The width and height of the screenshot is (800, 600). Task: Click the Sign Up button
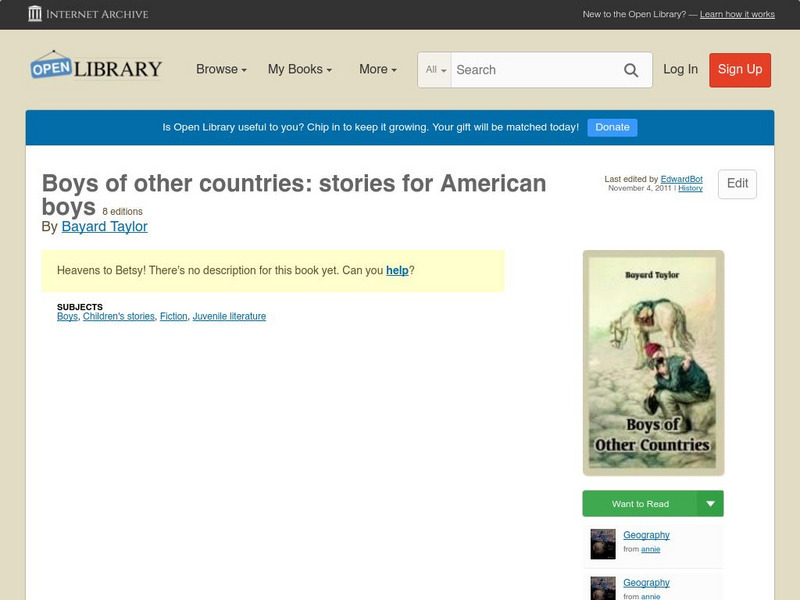(x=740, y=70)
